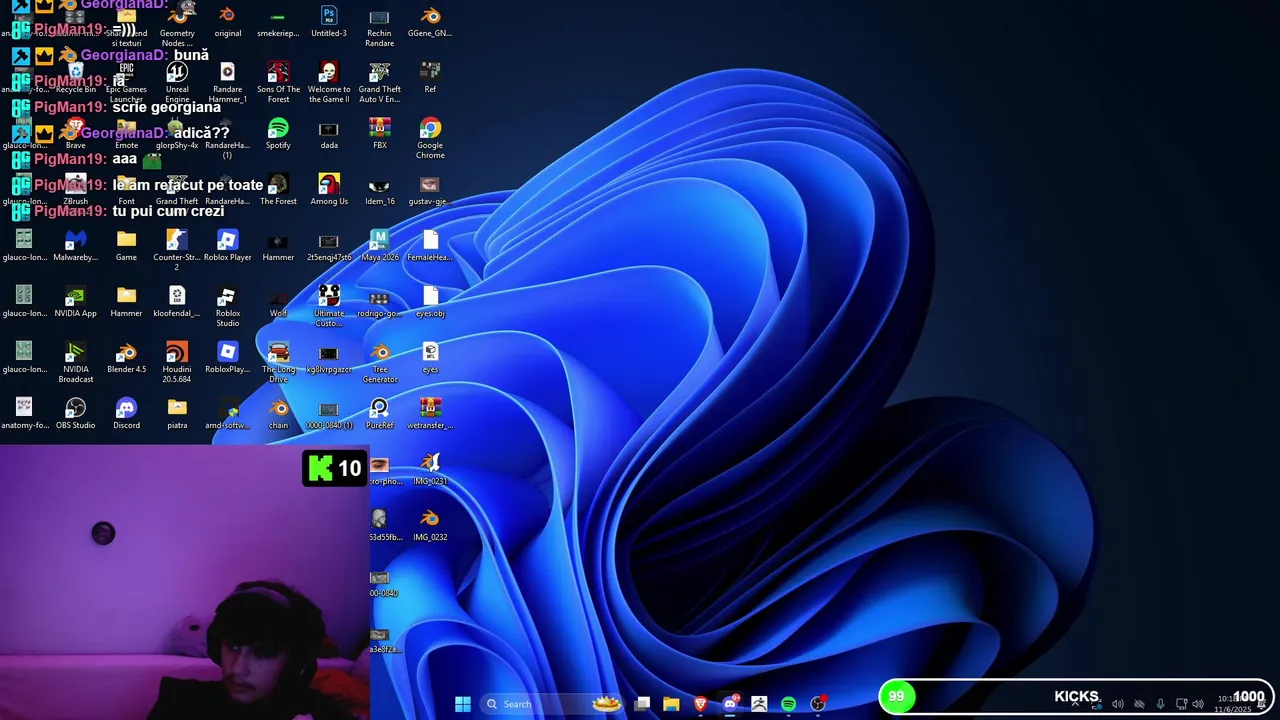Viewport: 1280px width, 720px height.
Task: Launch Counter-Strike 2 shortcut
Action: [x=177, y=250]
